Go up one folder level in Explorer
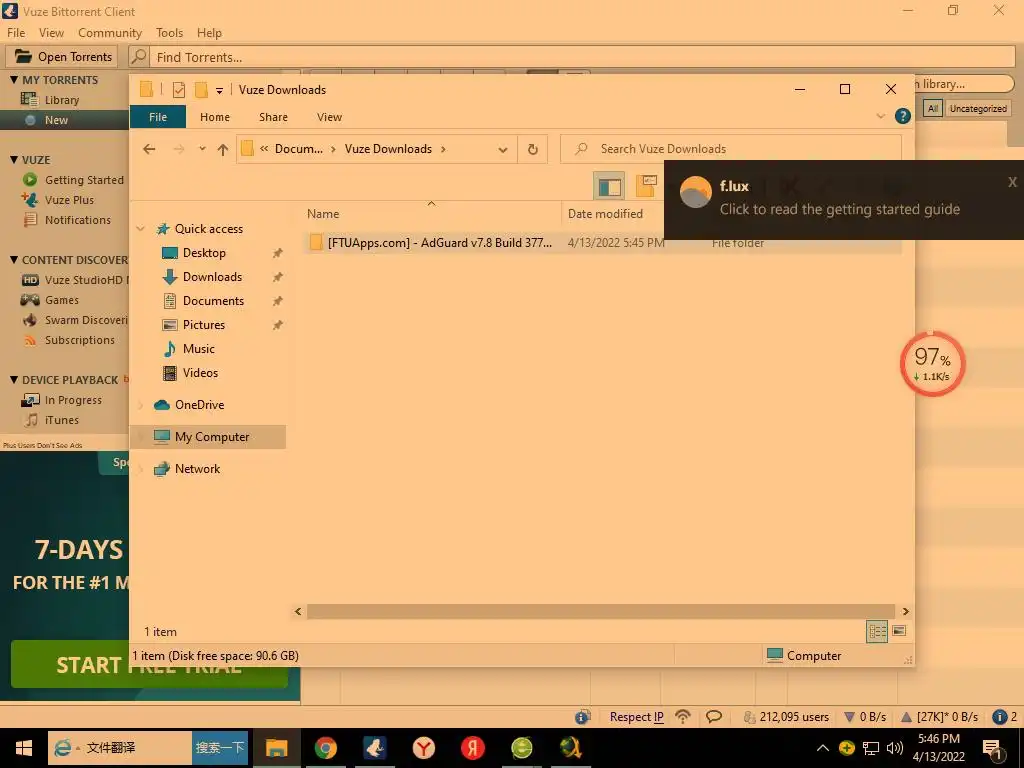 click(x=223, y=150)
